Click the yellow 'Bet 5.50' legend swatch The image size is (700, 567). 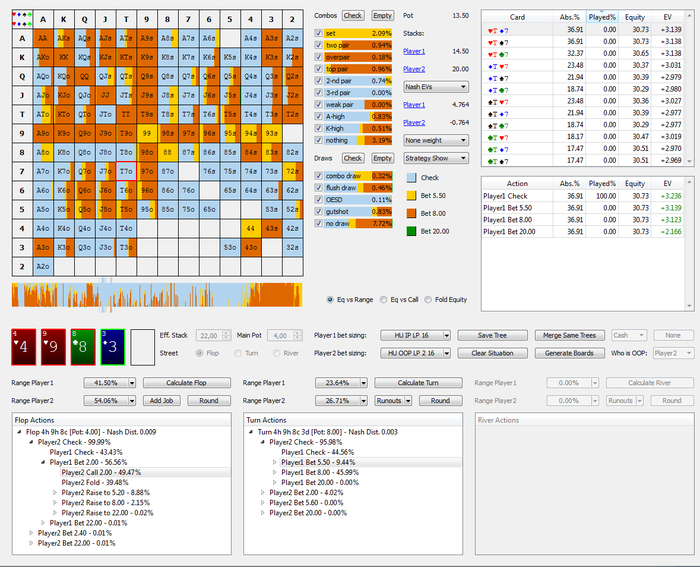tap(411, 196)
